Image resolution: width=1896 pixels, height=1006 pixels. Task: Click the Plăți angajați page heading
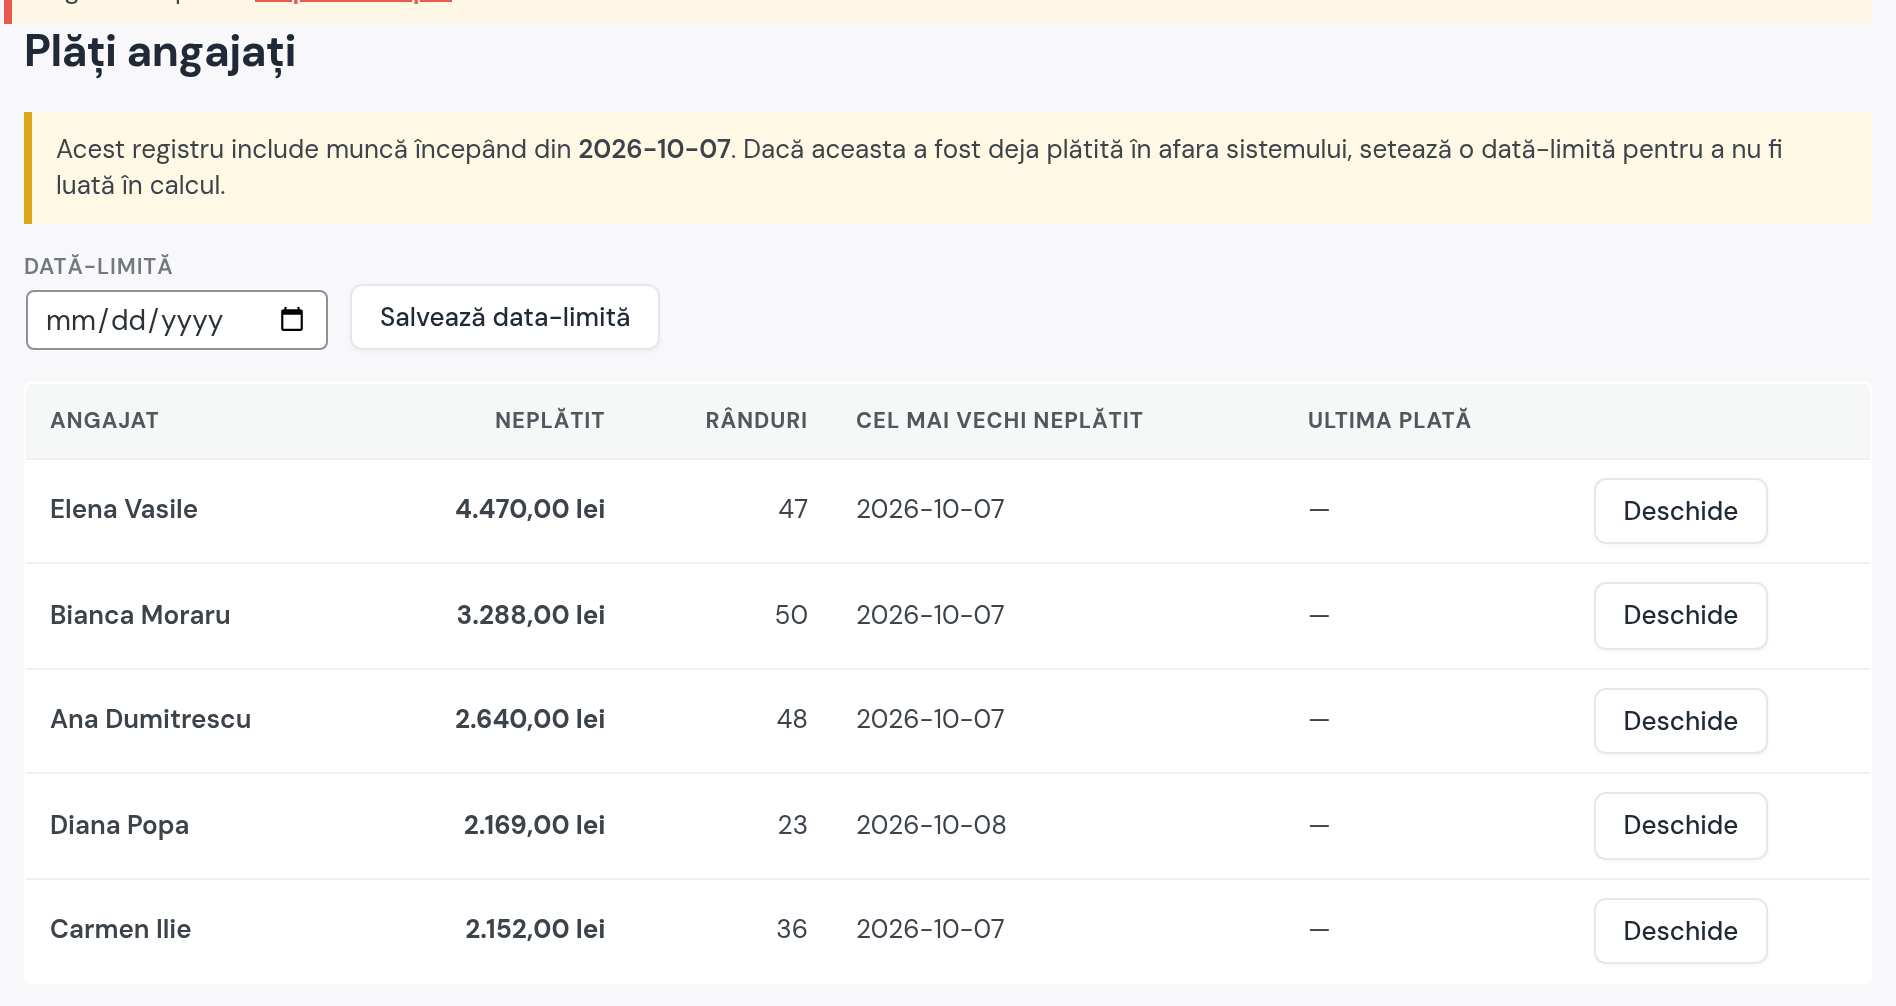click(160, 52)
